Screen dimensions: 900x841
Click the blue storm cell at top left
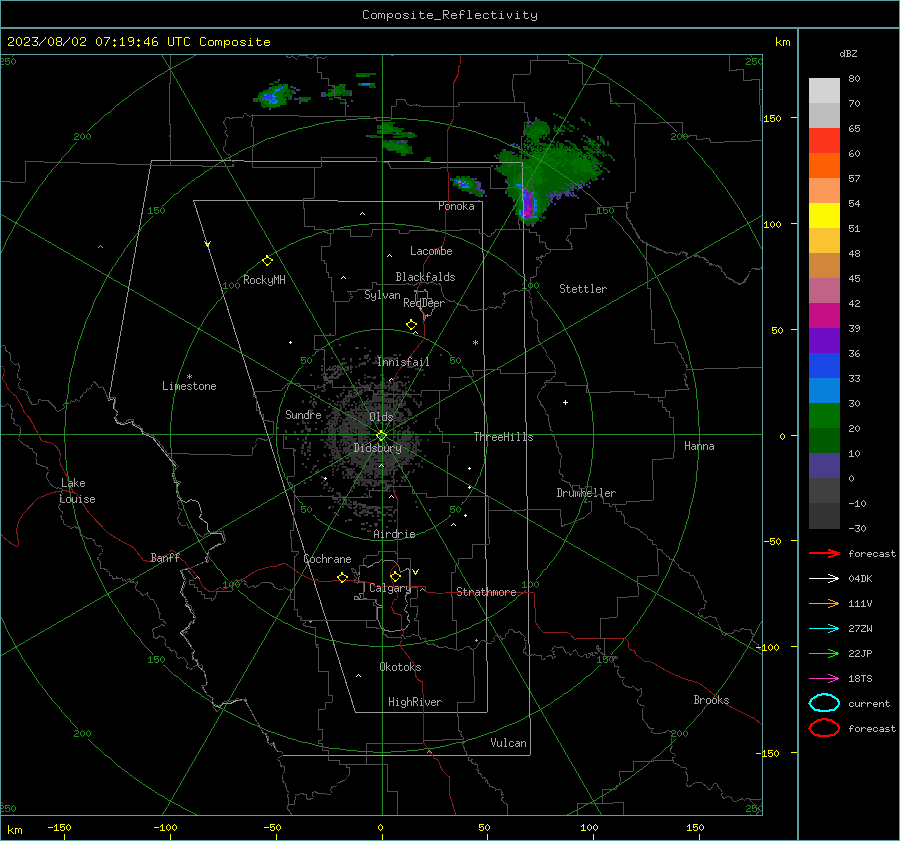(x=274, y=96)
